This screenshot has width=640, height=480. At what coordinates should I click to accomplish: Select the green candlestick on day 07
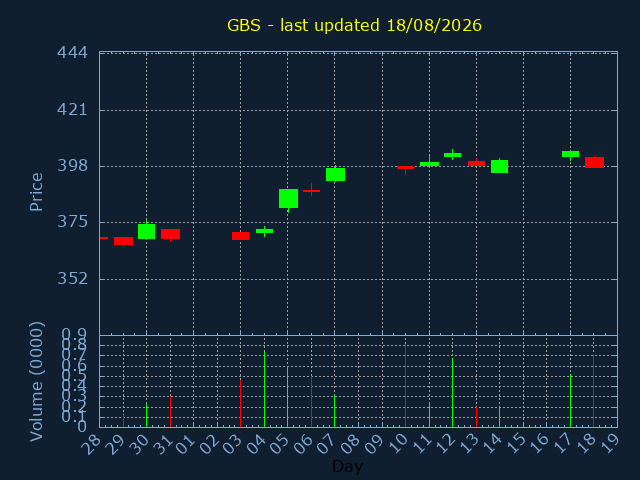pyautogui.click(x=336, y=174)
